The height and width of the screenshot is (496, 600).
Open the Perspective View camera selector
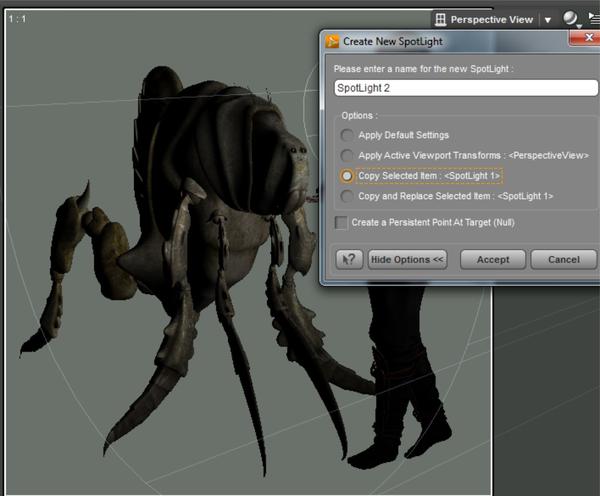[491, 20]
